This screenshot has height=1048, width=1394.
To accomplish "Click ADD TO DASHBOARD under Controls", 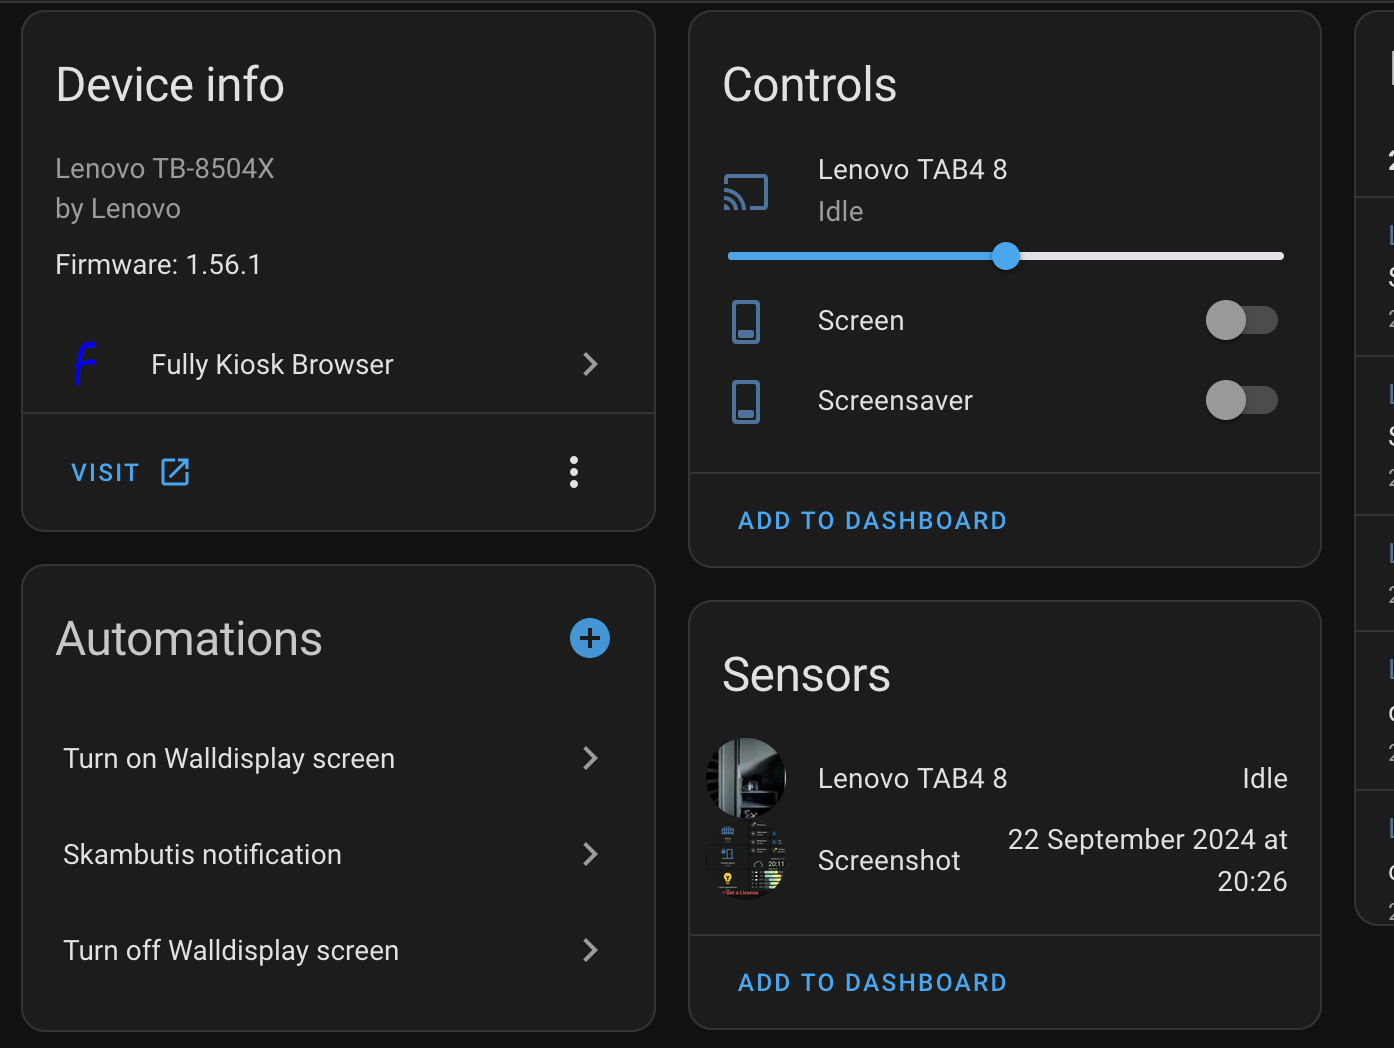I will tap(872, 520).
